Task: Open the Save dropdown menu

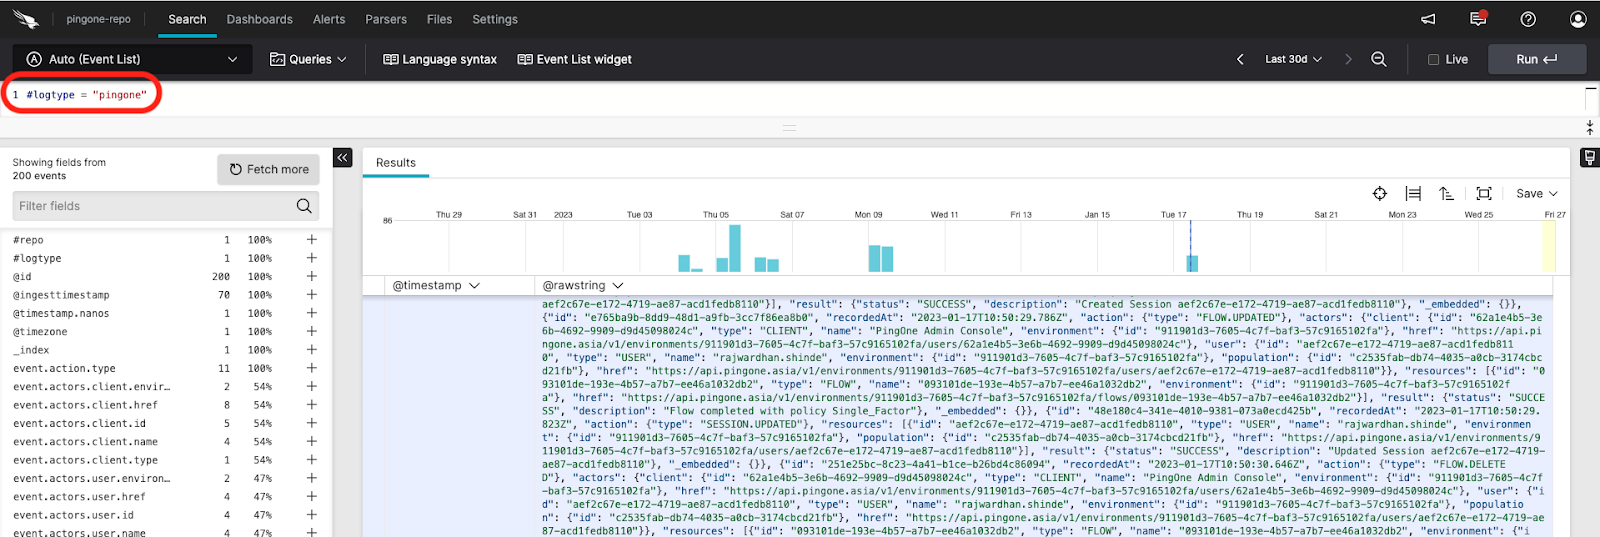Action: pos(1536,193)
